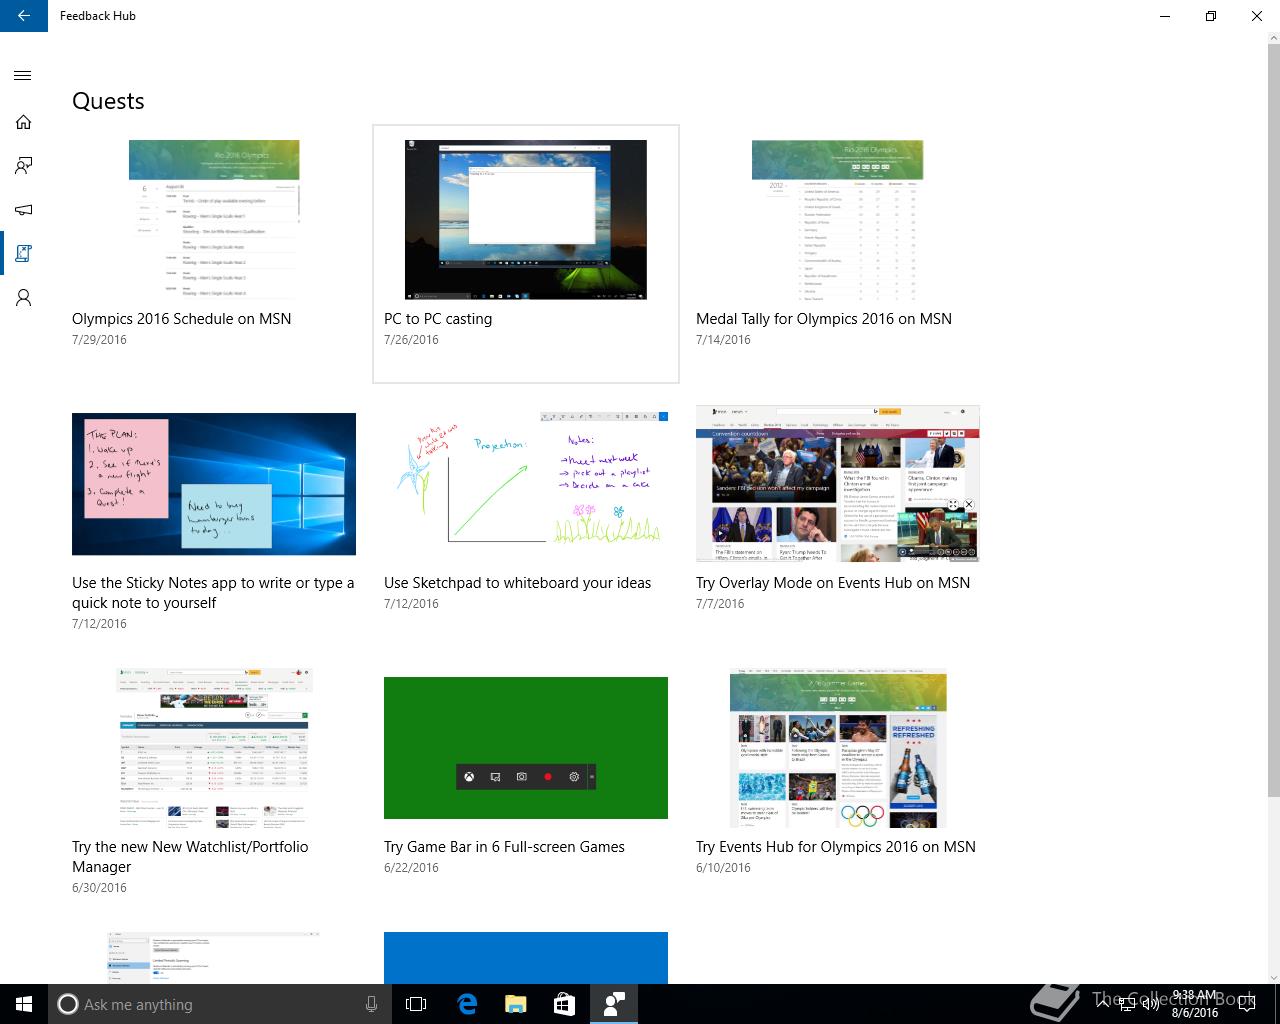Click the 6/30/2016 date text
Viewport: 1280px width, 1024px height.
point(99,888)
